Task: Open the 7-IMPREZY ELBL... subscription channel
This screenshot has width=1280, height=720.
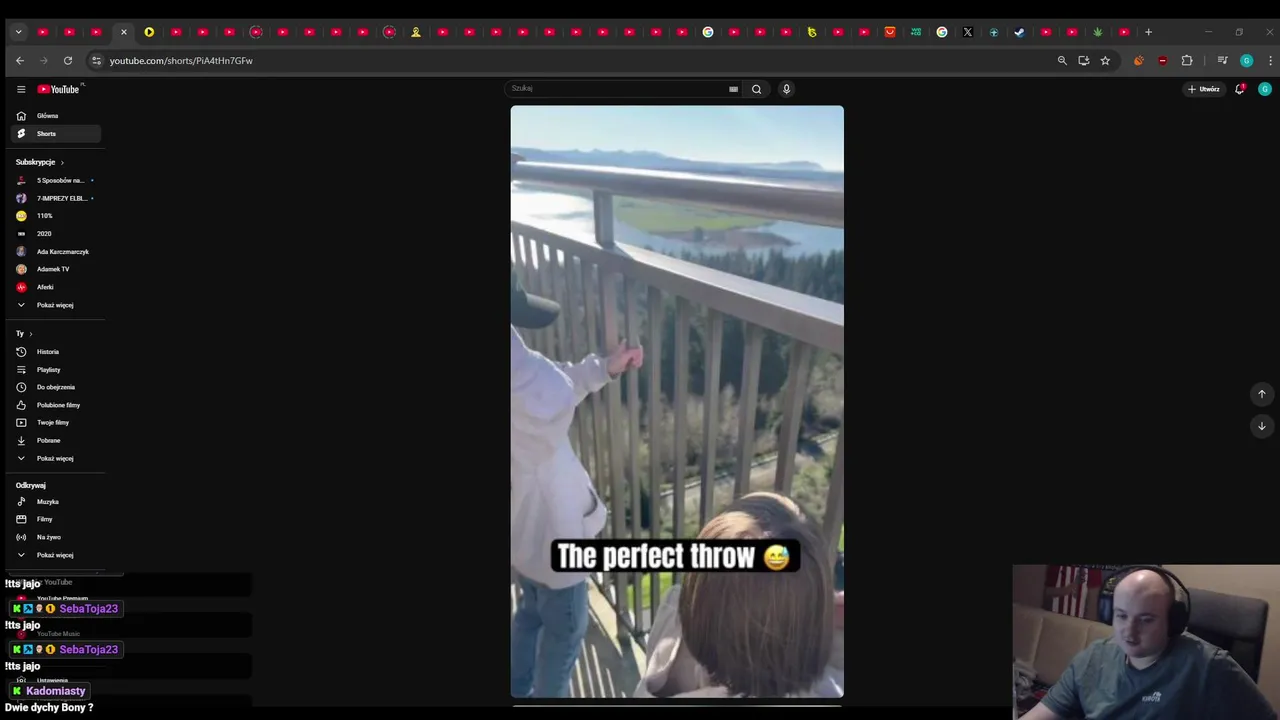Action: pos(56,198)
